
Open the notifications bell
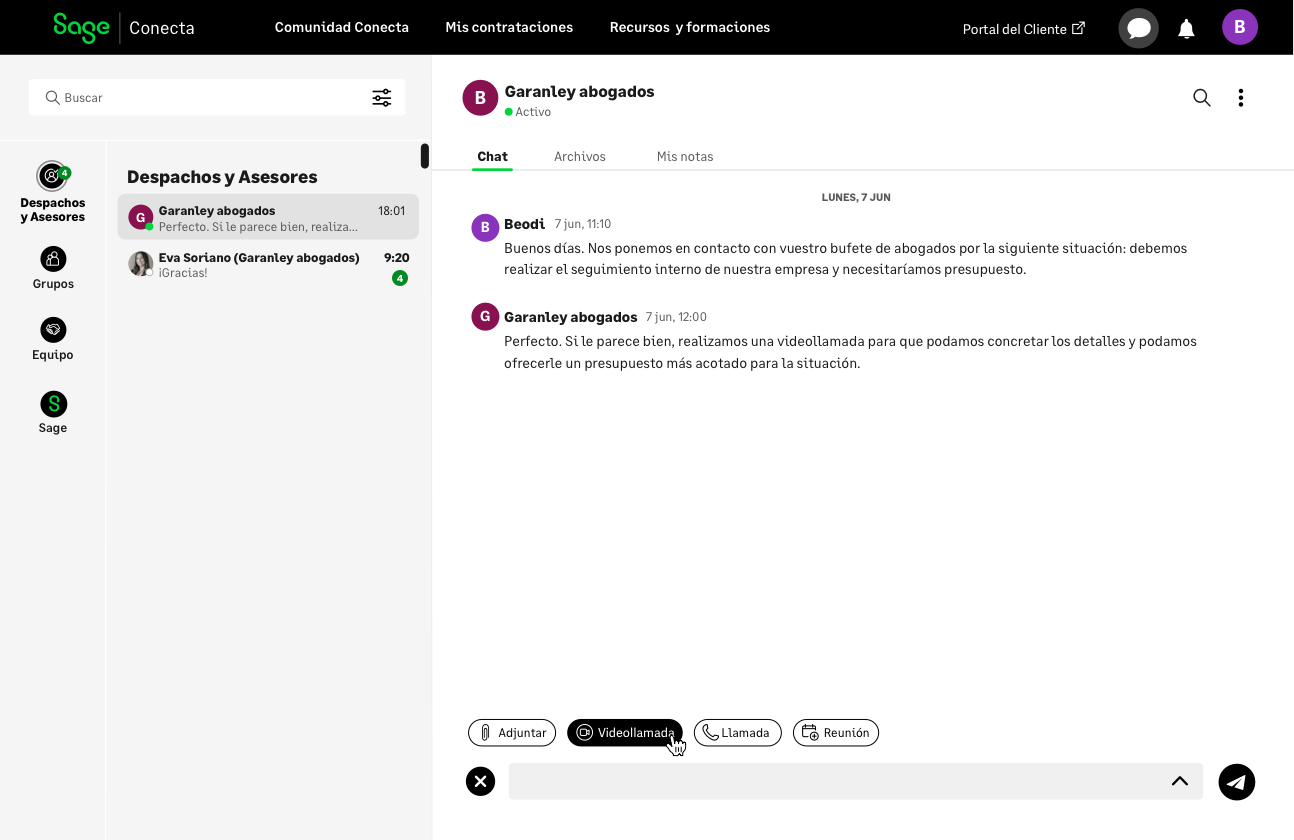point(1186,29)
